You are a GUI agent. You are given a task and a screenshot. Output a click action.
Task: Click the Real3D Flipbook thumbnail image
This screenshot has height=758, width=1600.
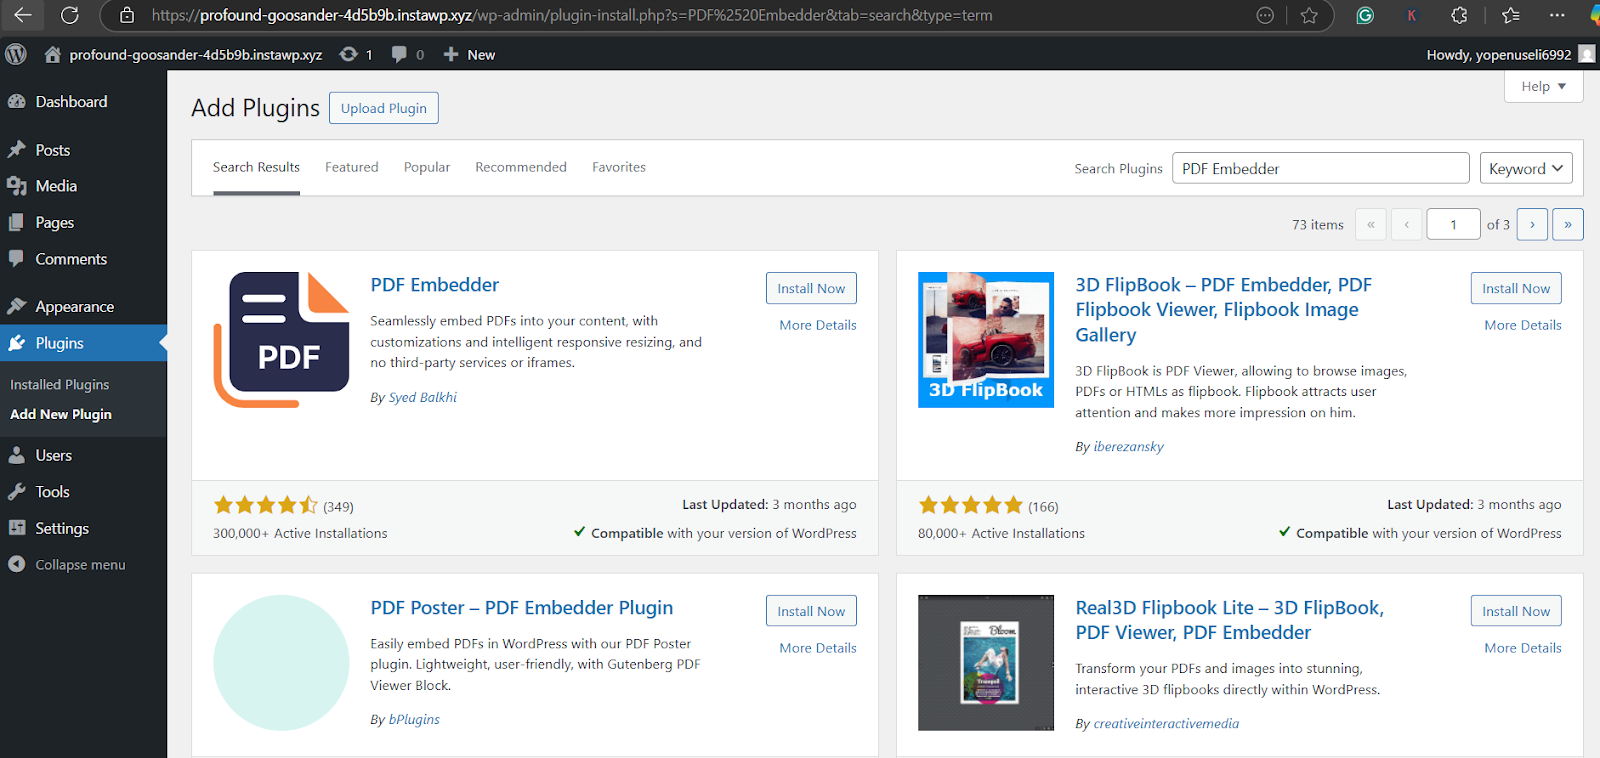pyautogui.click(x=986, y=663)
